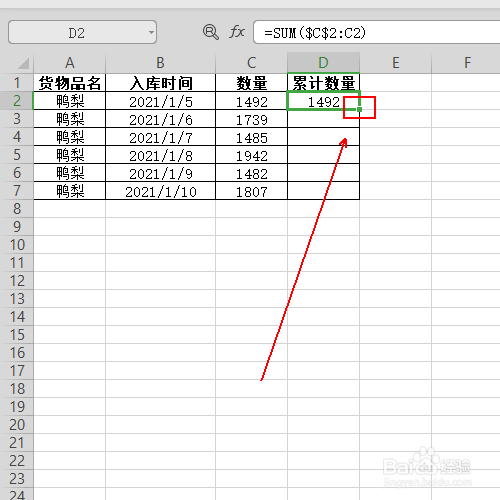The width and height of the screenshot is (500, 500).
Task: Click the select-all corner triangle
Action: point(23,63)
